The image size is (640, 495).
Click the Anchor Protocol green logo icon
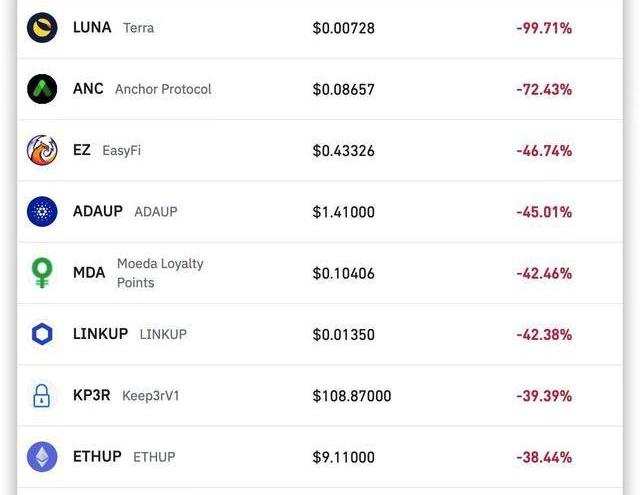point(42,89)
